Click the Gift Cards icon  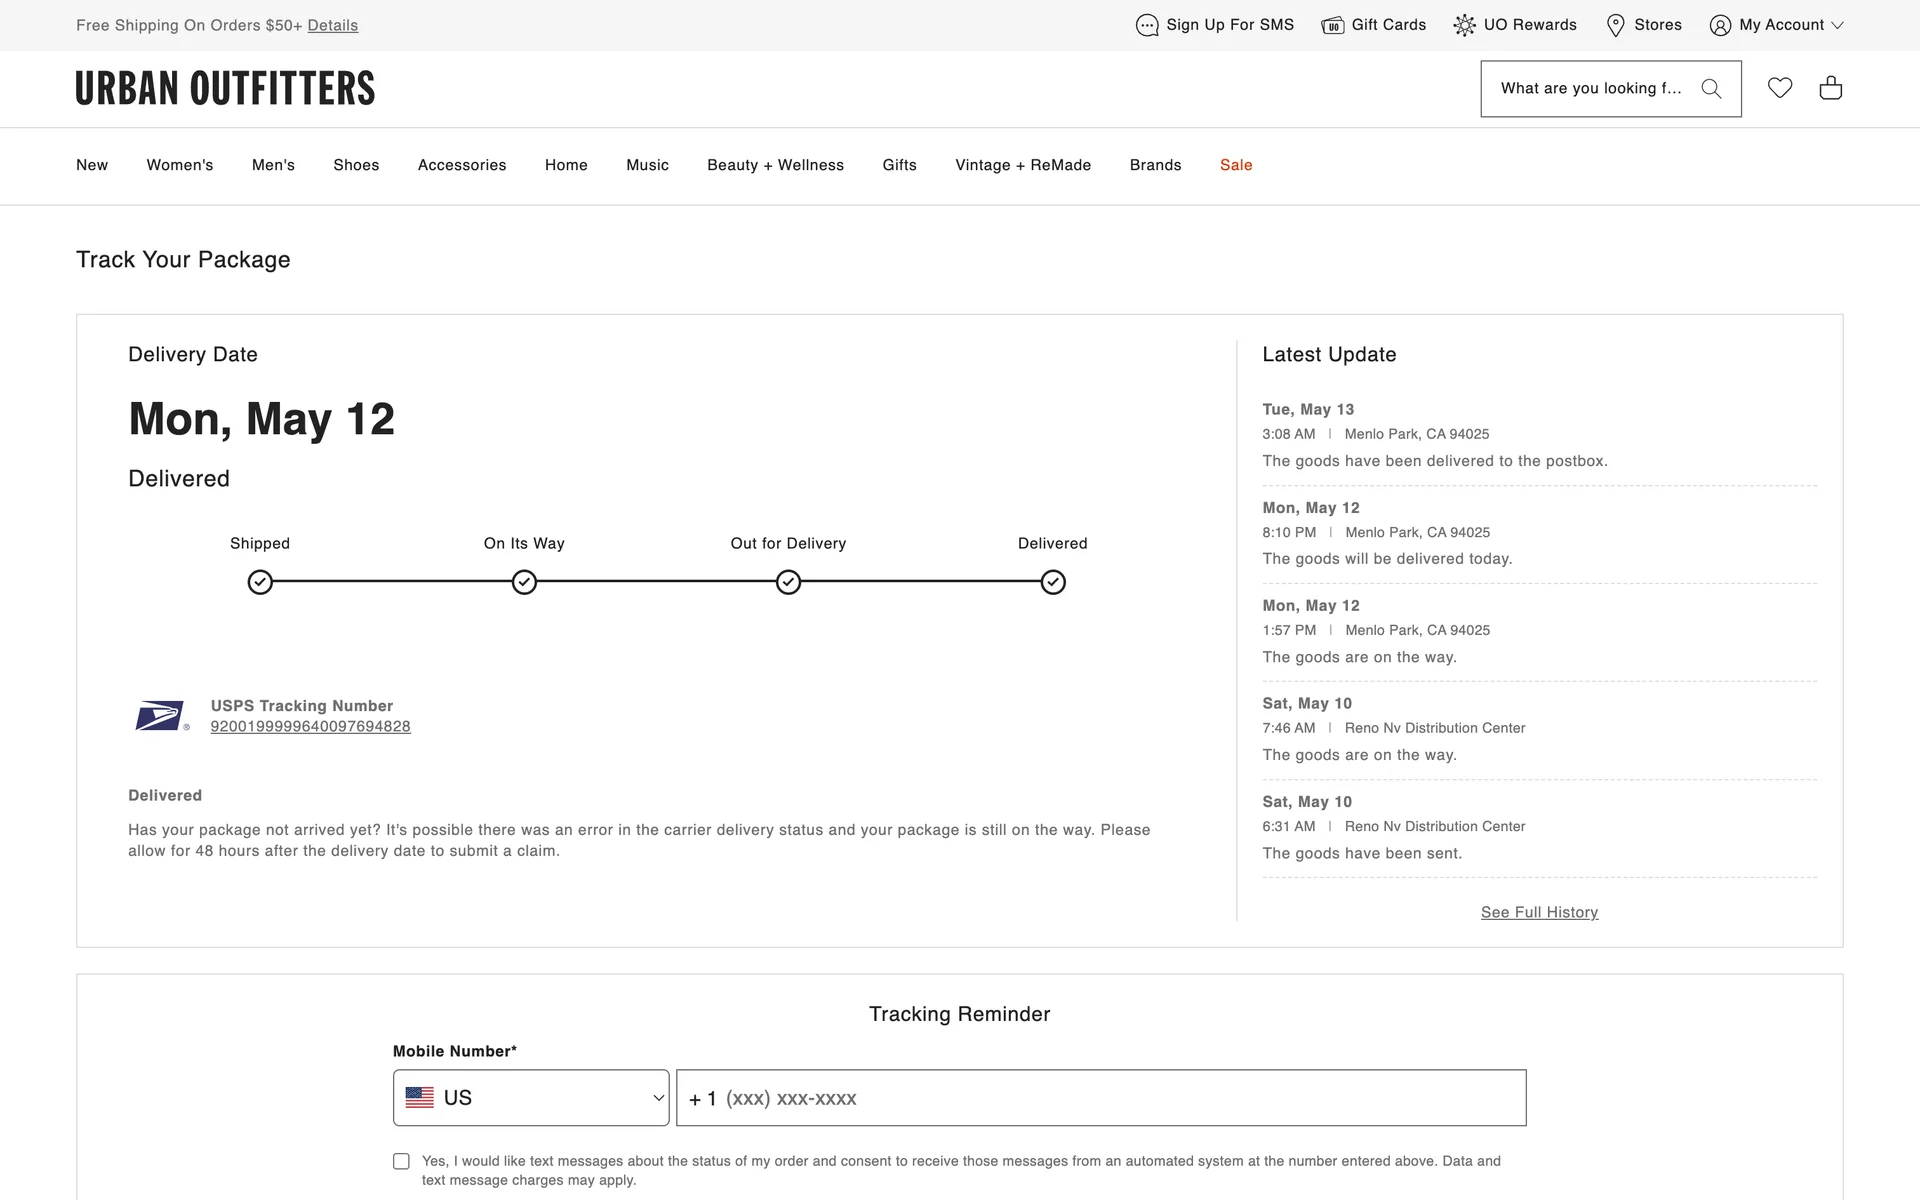pyautogui.click(x=1332, y=25)
